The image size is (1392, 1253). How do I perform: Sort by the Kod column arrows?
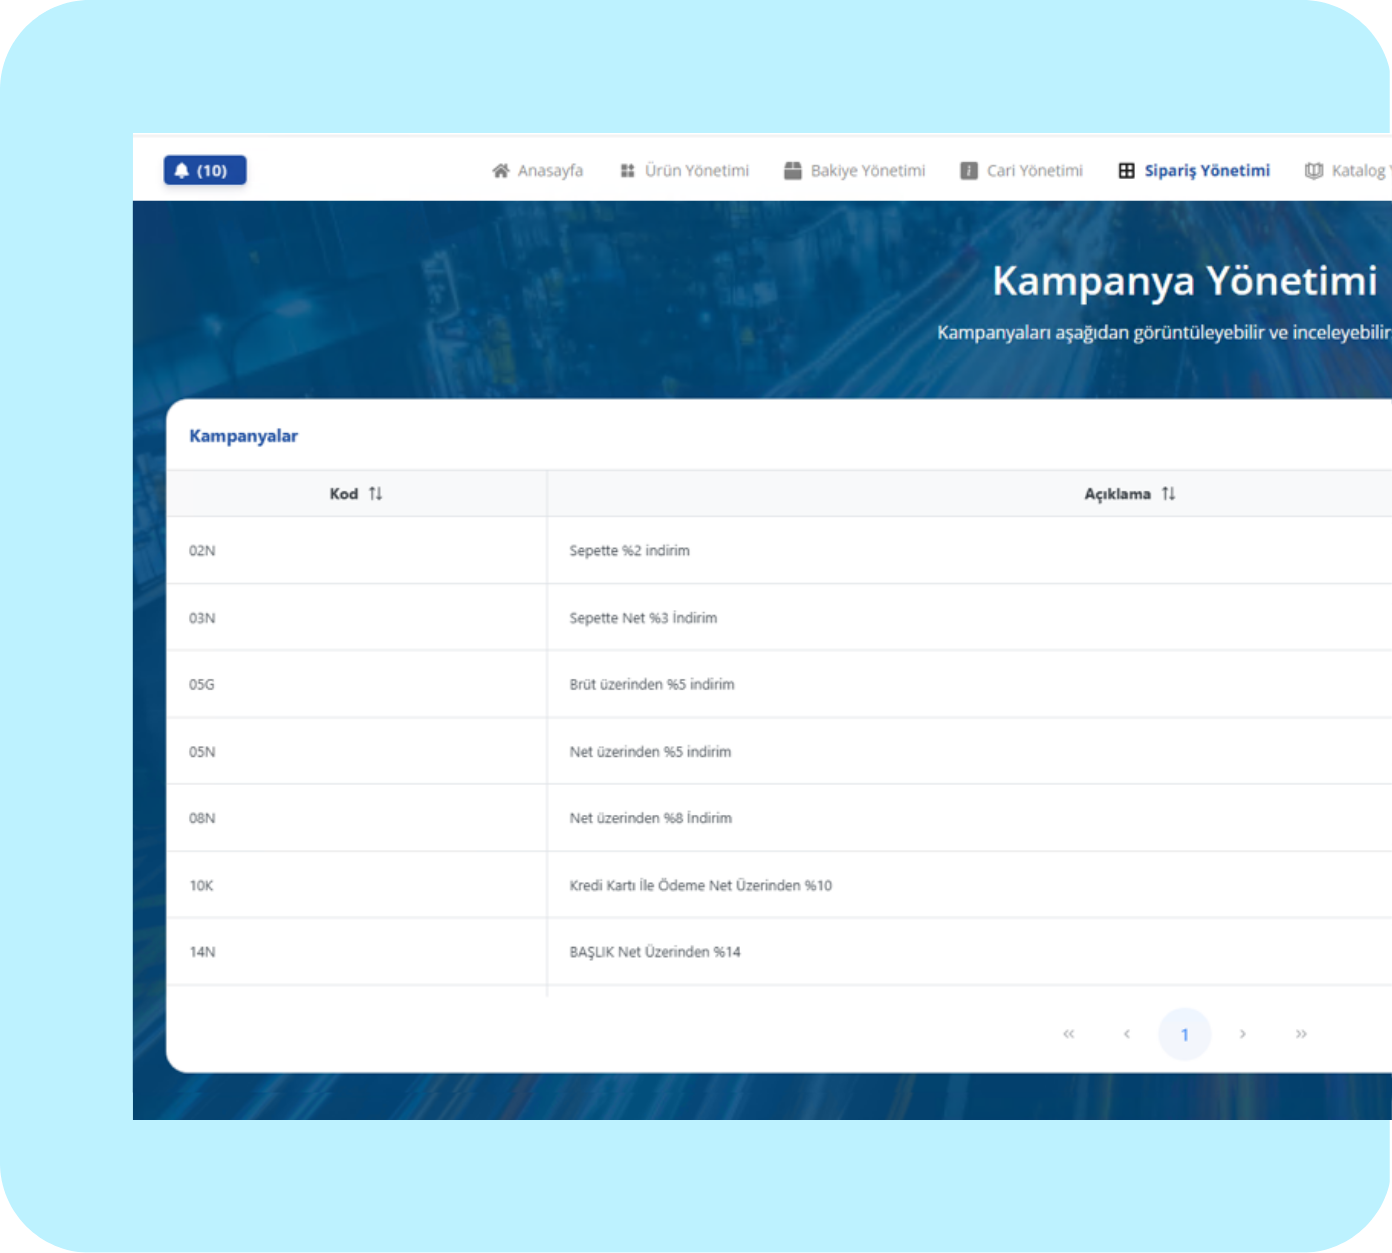tap(376, 494)
